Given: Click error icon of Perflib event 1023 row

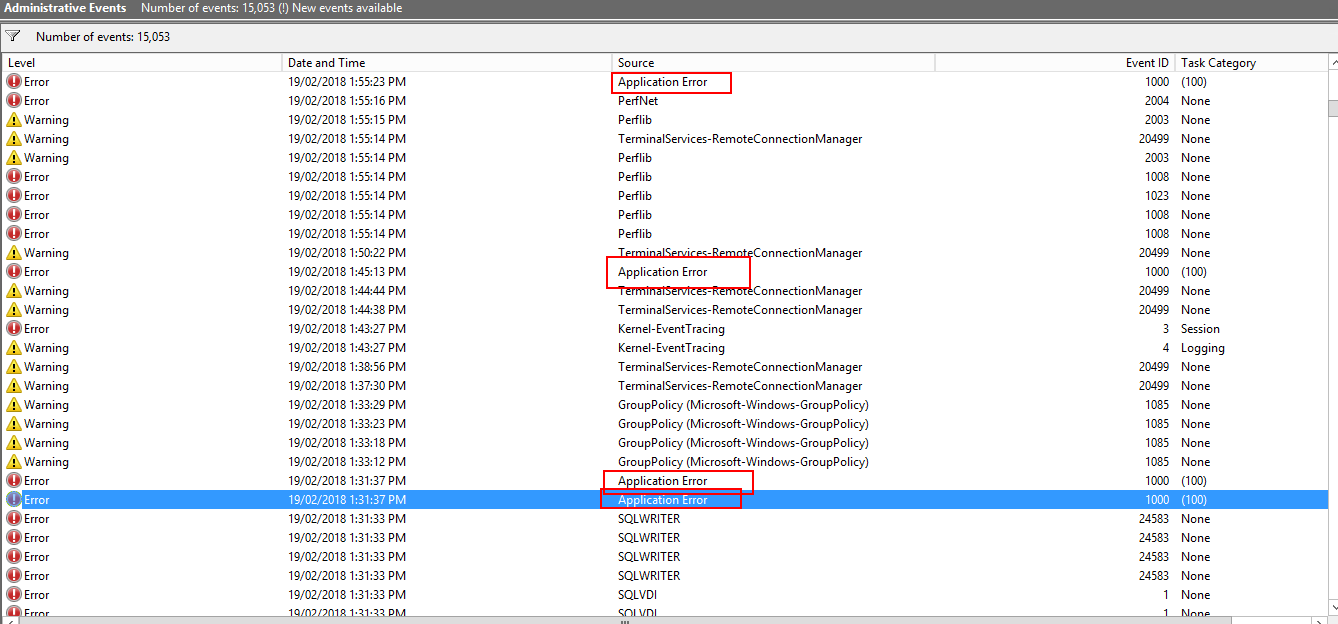Looking at the screenshot, I should (x=14, y=196).
